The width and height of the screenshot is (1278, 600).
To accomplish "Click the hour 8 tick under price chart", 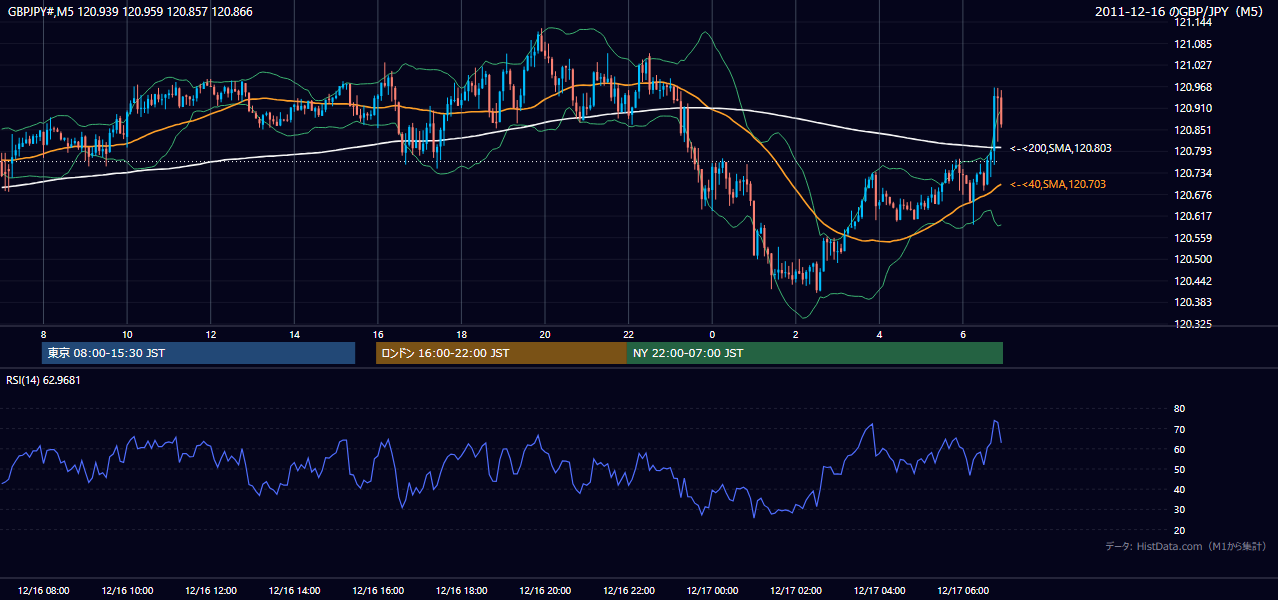I will (x=43, y=334).
